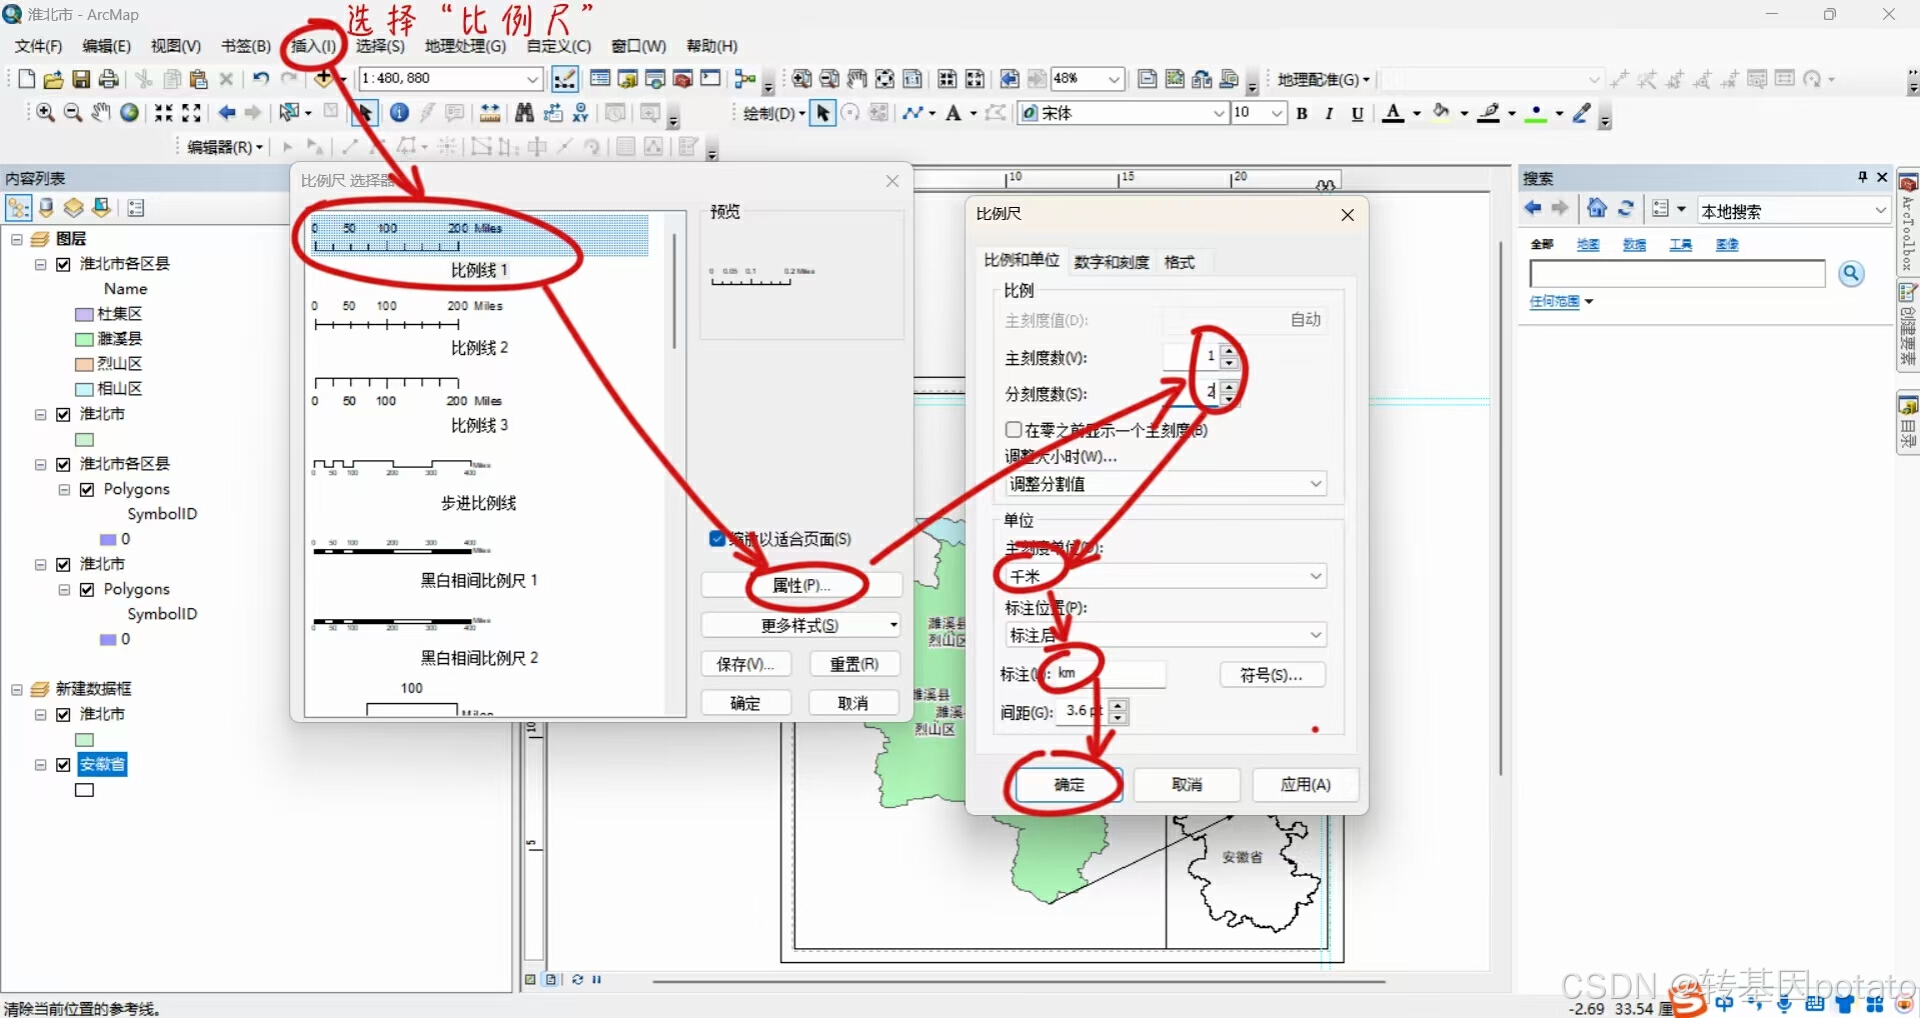Toggle the 安徽省 layer checkbox
1920x1018 pixels.
[64, 765]
